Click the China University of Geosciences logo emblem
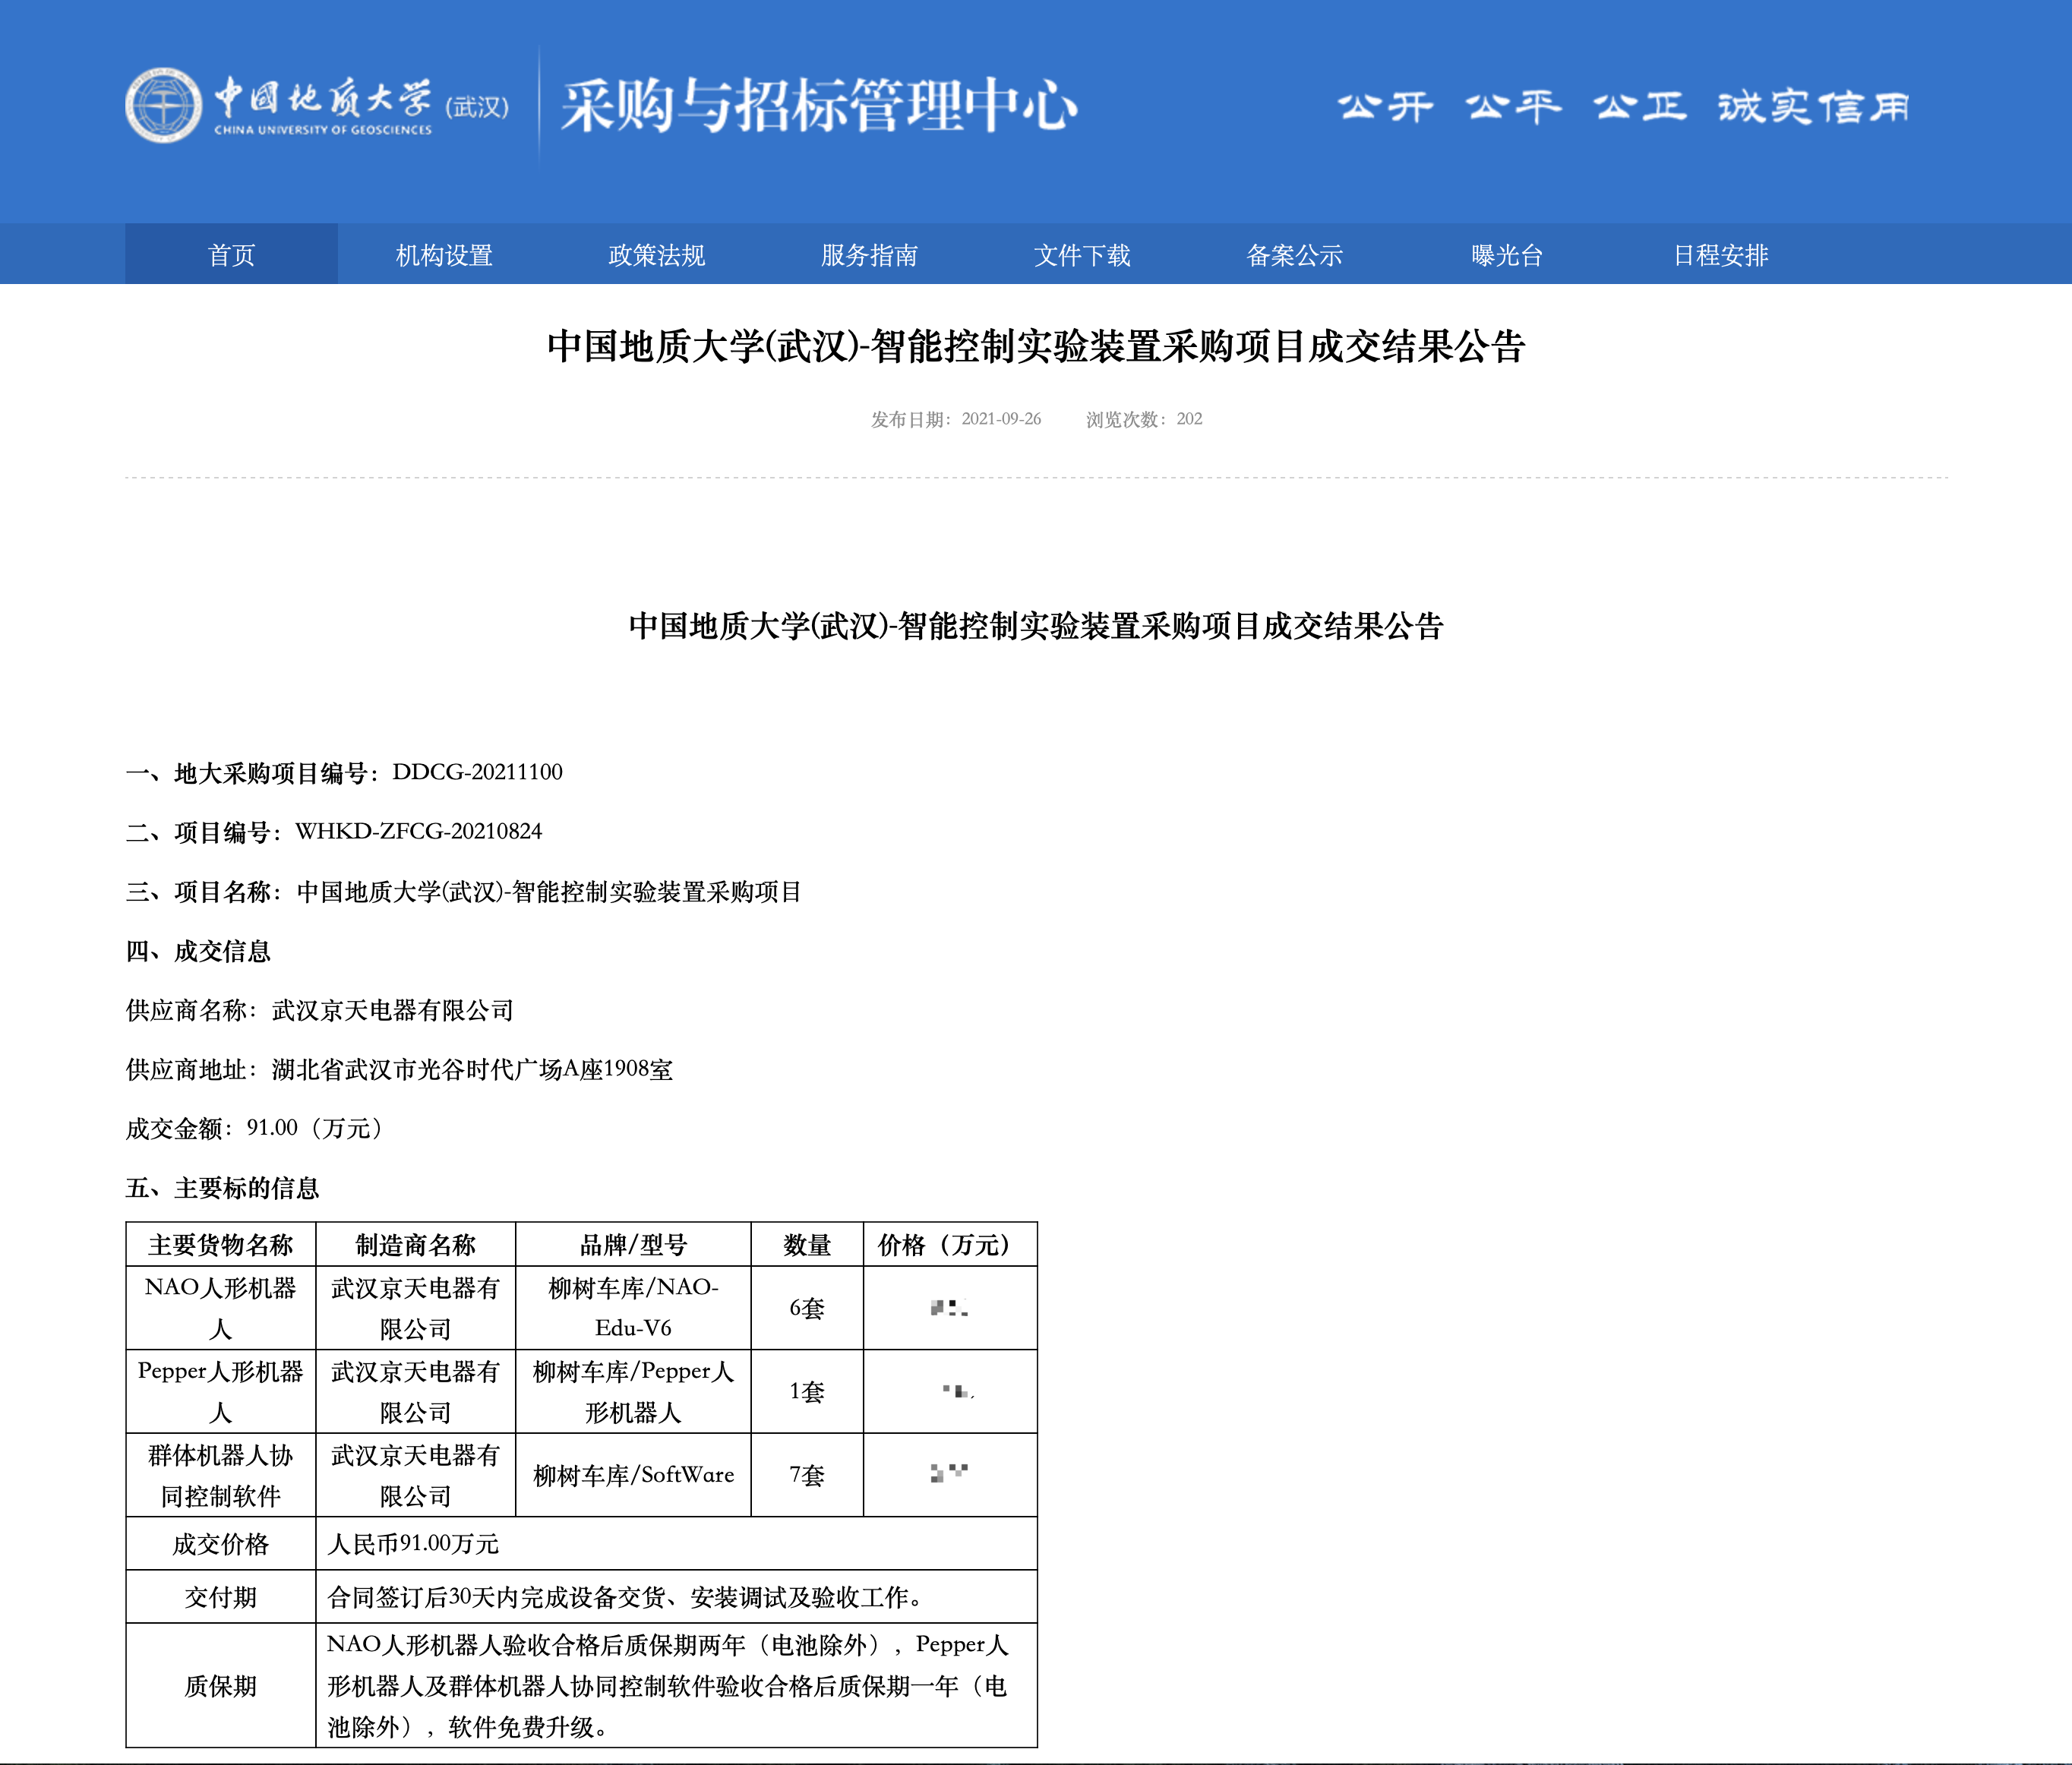Screen dimensions: 2072x1765 point(163,105)
